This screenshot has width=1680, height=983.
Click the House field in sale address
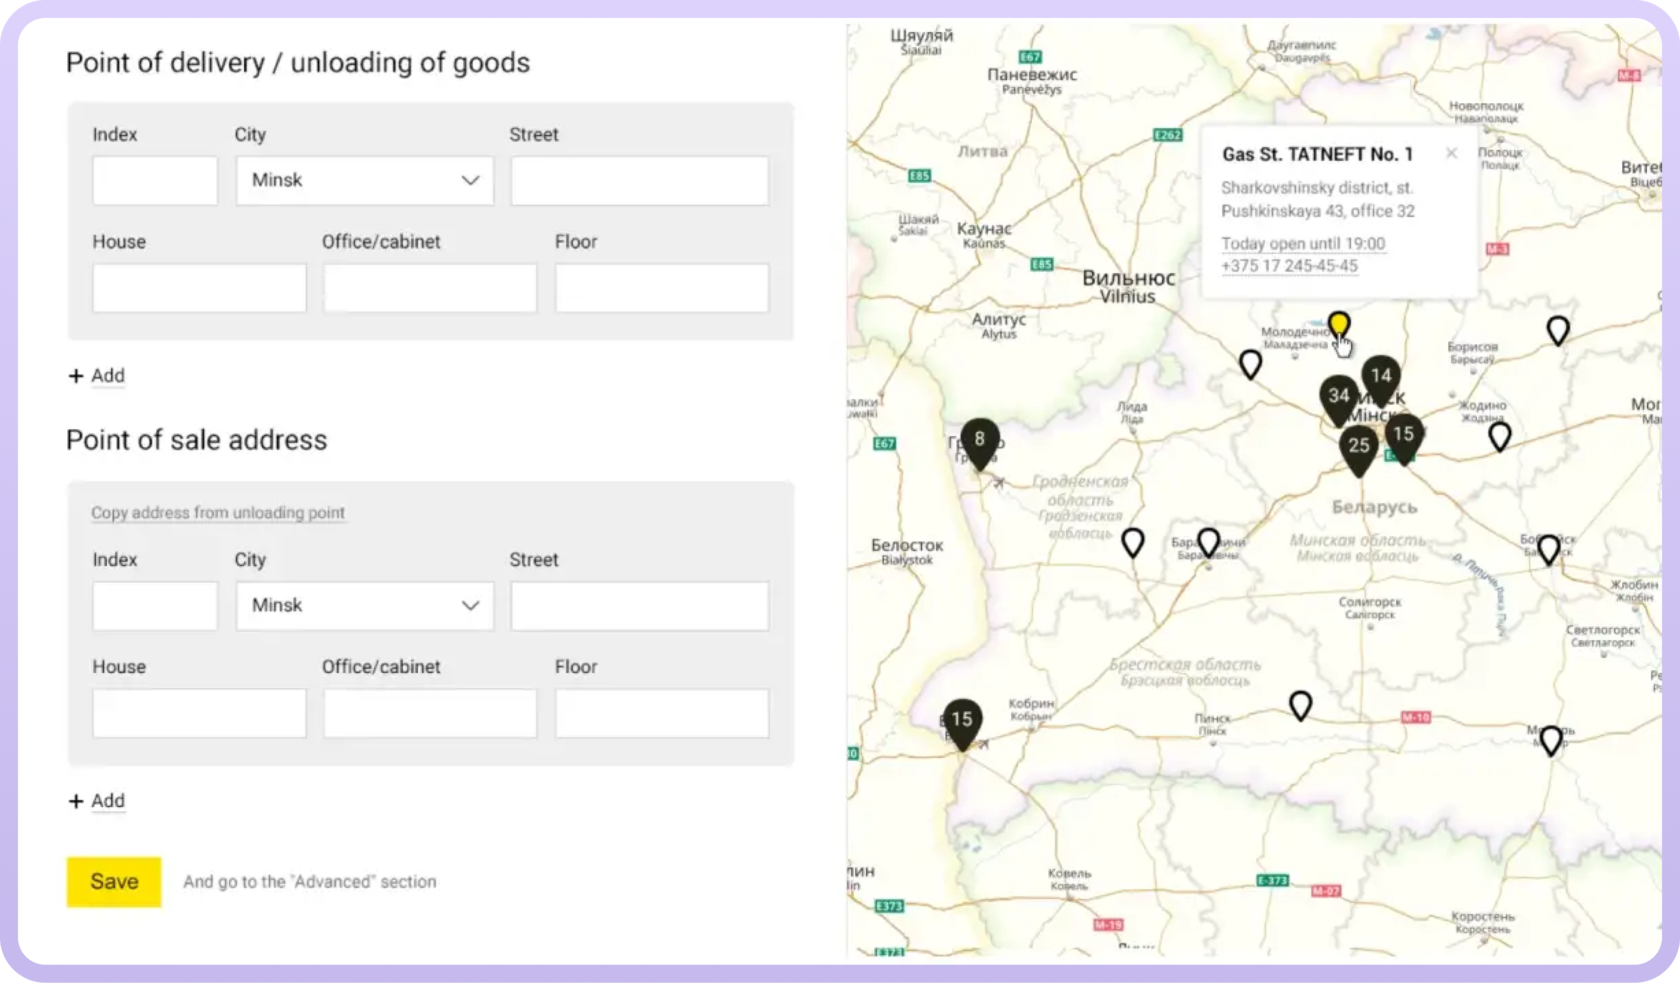tap(199, 713)
